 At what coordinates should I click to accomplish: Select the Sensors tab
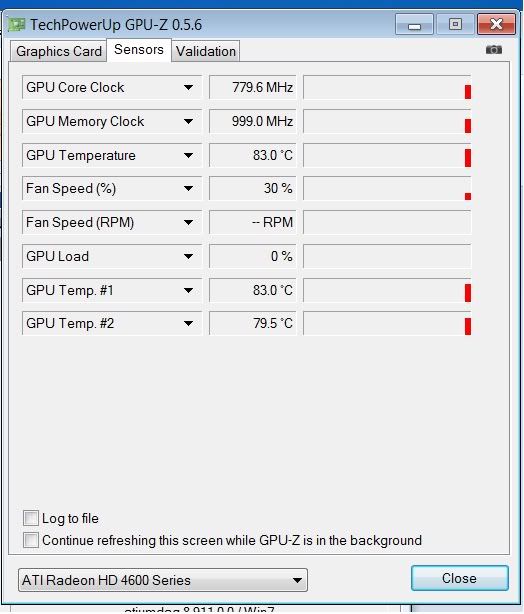tap(139, 50)
